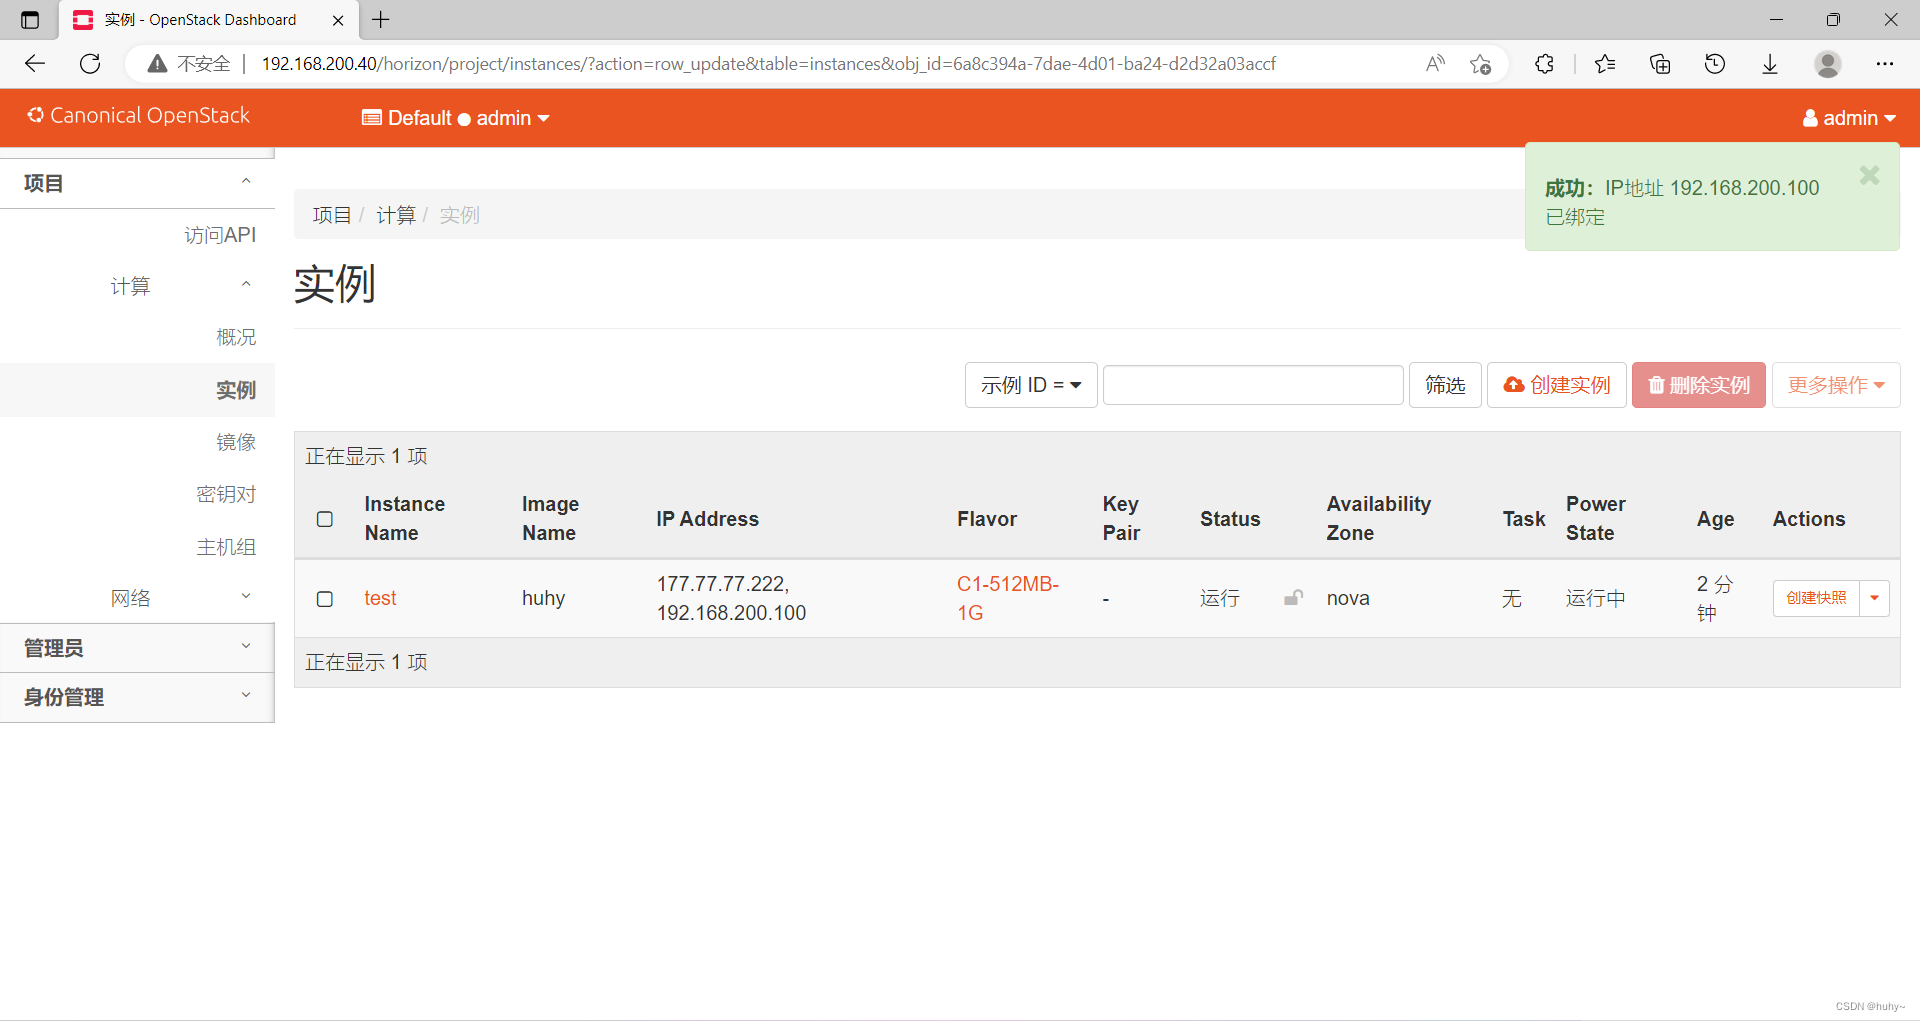Click 创建快照 for test instance

(1816, 598)
